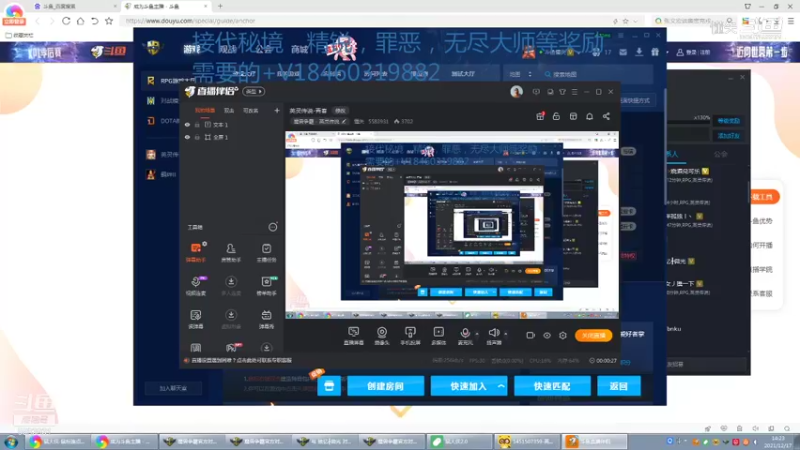The width and height of the screenshot is (800, 450).
Task: Expand the speaker options arrow
Action: (506, 334)
